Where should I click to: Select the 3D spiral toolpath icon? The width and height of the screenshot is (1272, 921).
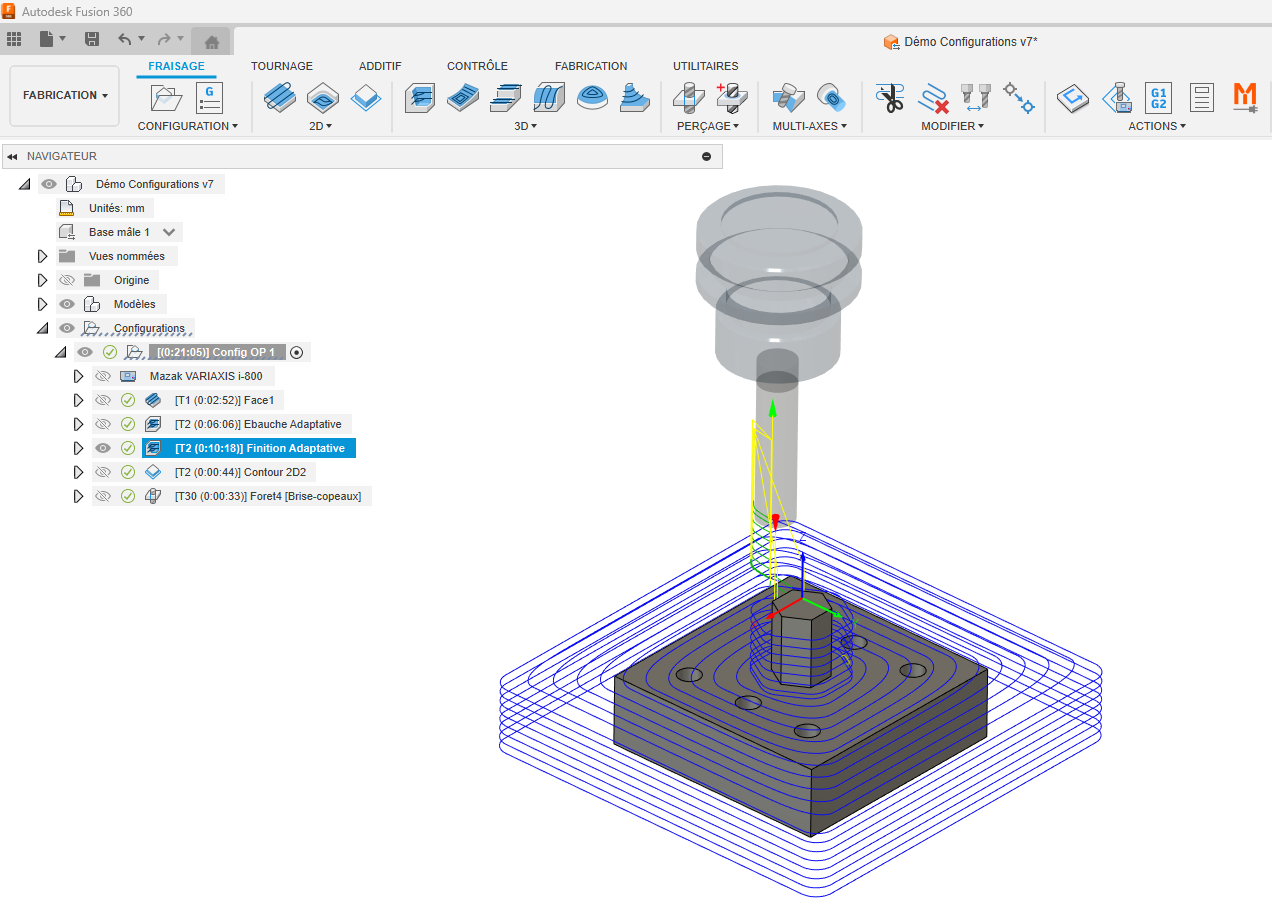point(592,97)
